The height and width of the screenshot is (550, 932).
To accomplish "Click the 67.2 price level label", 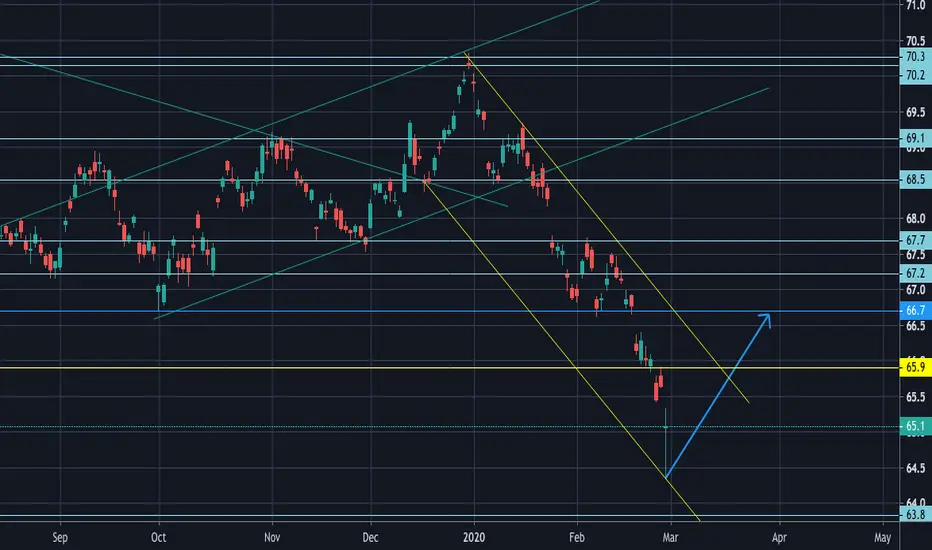I will tap(915, 274).
